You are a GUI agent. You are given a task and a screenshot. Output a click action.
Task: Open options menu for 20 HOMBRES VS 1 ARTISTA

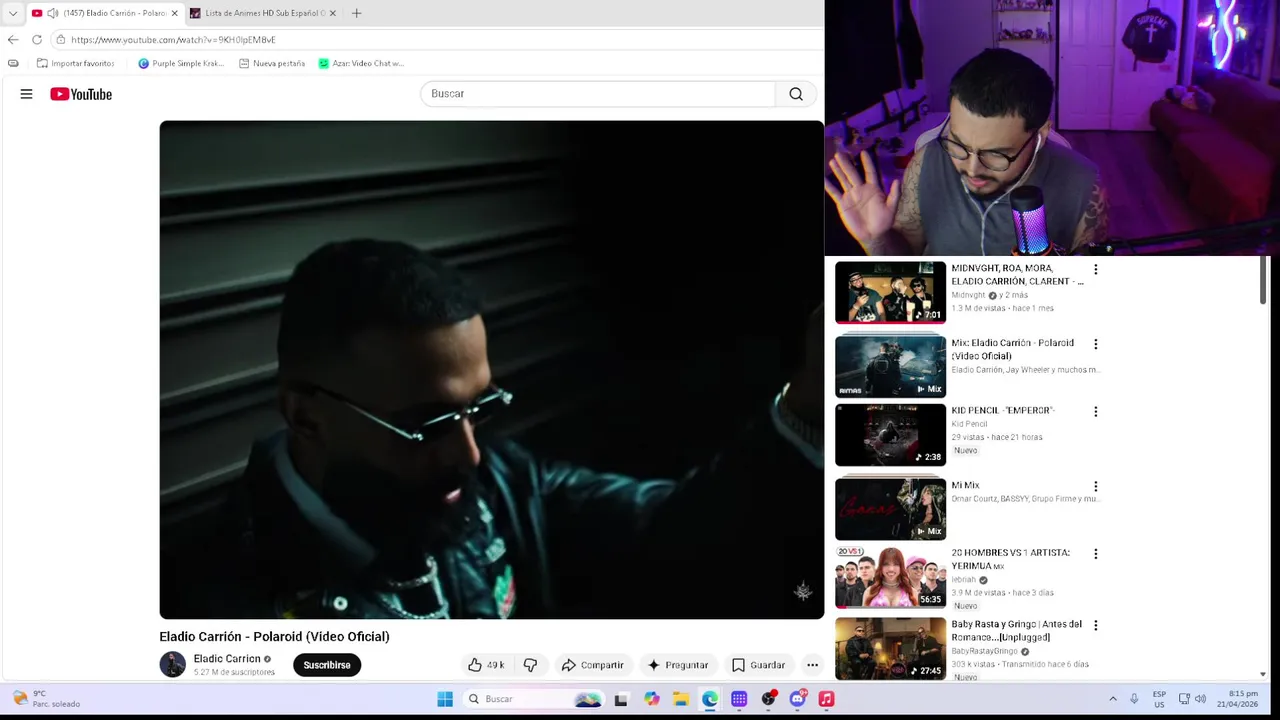click(1095, 554)
